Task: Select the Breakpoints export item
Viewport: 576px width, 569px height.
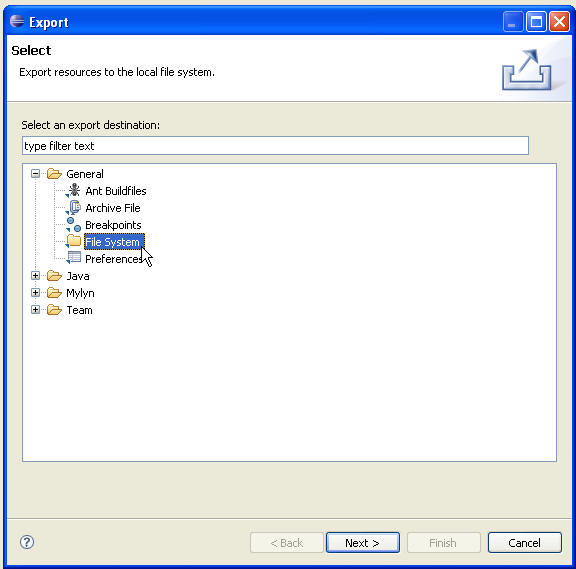Action: click(x=113, y=225)
